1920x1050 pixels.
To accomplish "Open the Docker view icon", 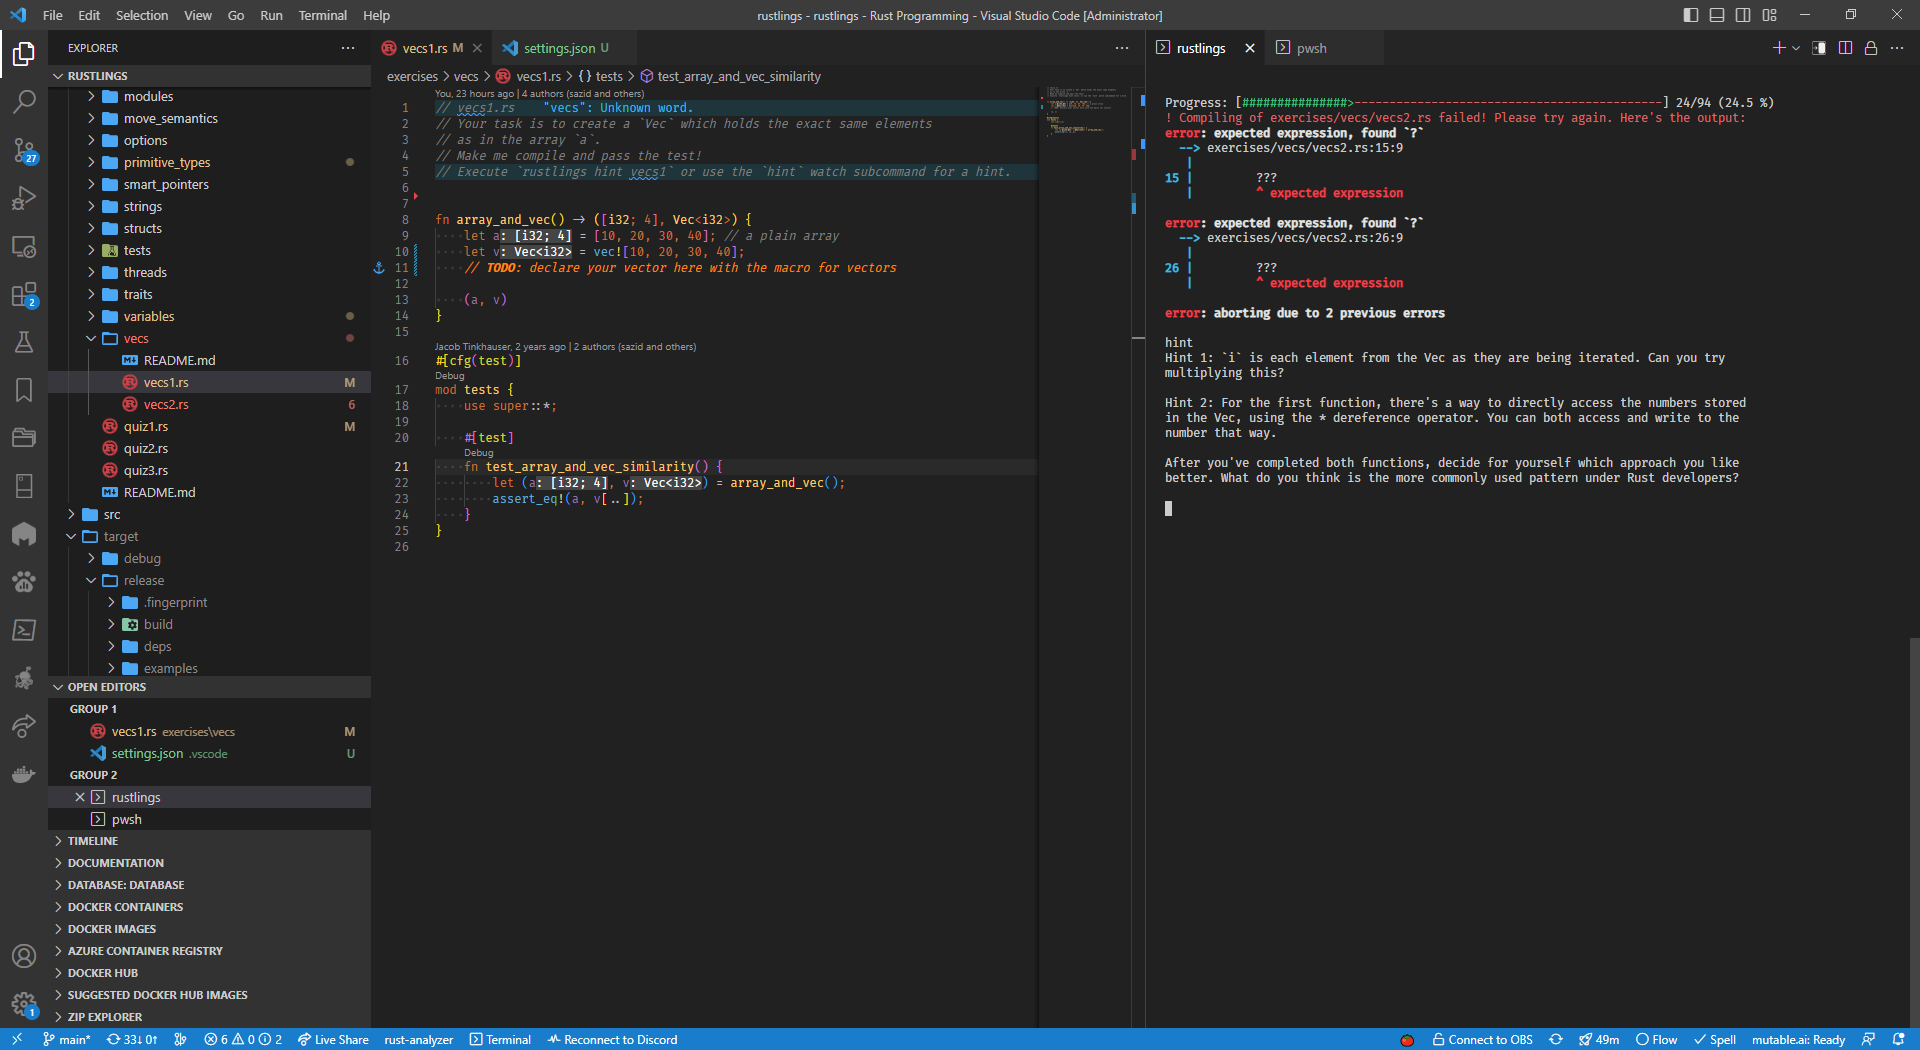I will point(24,774).
